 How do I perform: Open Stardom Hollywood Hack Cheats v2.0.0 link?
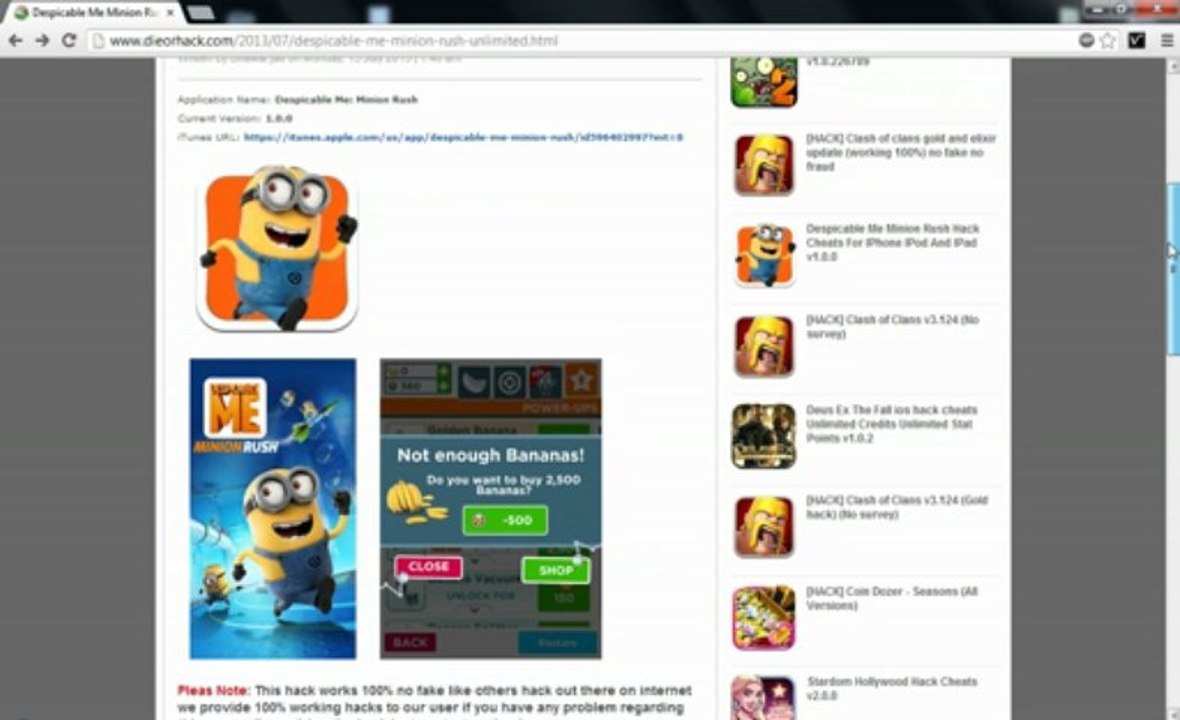point(893,688)
